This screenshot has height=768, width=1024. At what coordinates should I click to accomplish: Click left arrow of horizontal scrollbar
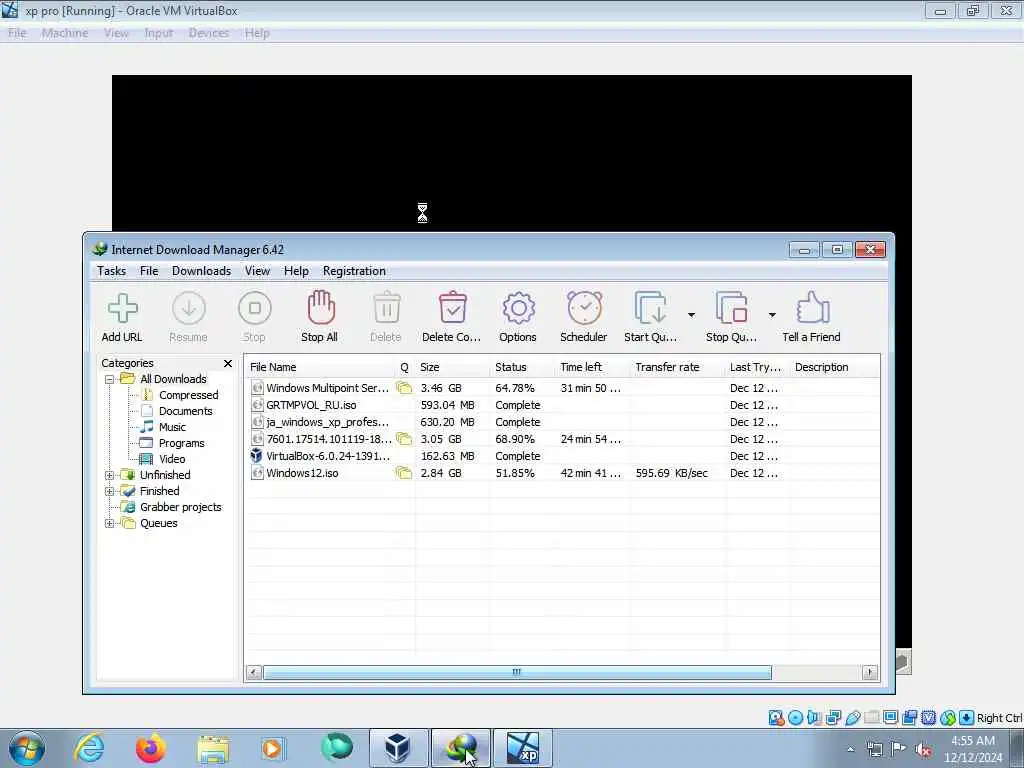pyautogui.click(x=254, y=672)
